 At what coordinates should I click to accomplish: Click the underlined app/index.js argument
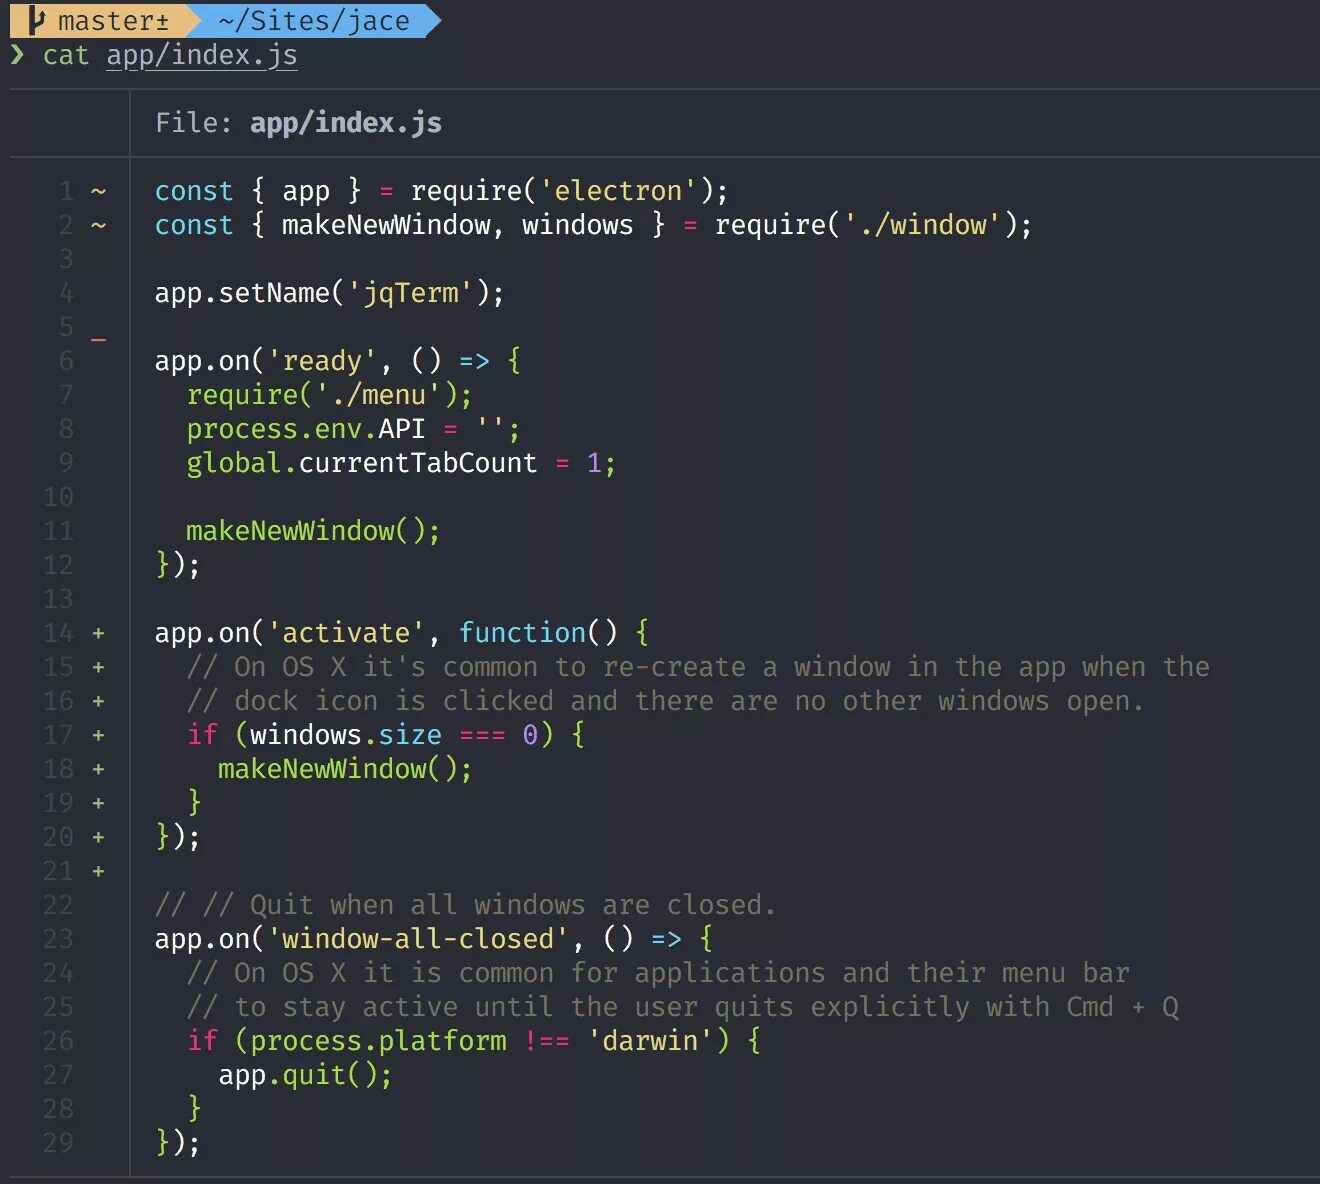(202, 55)
